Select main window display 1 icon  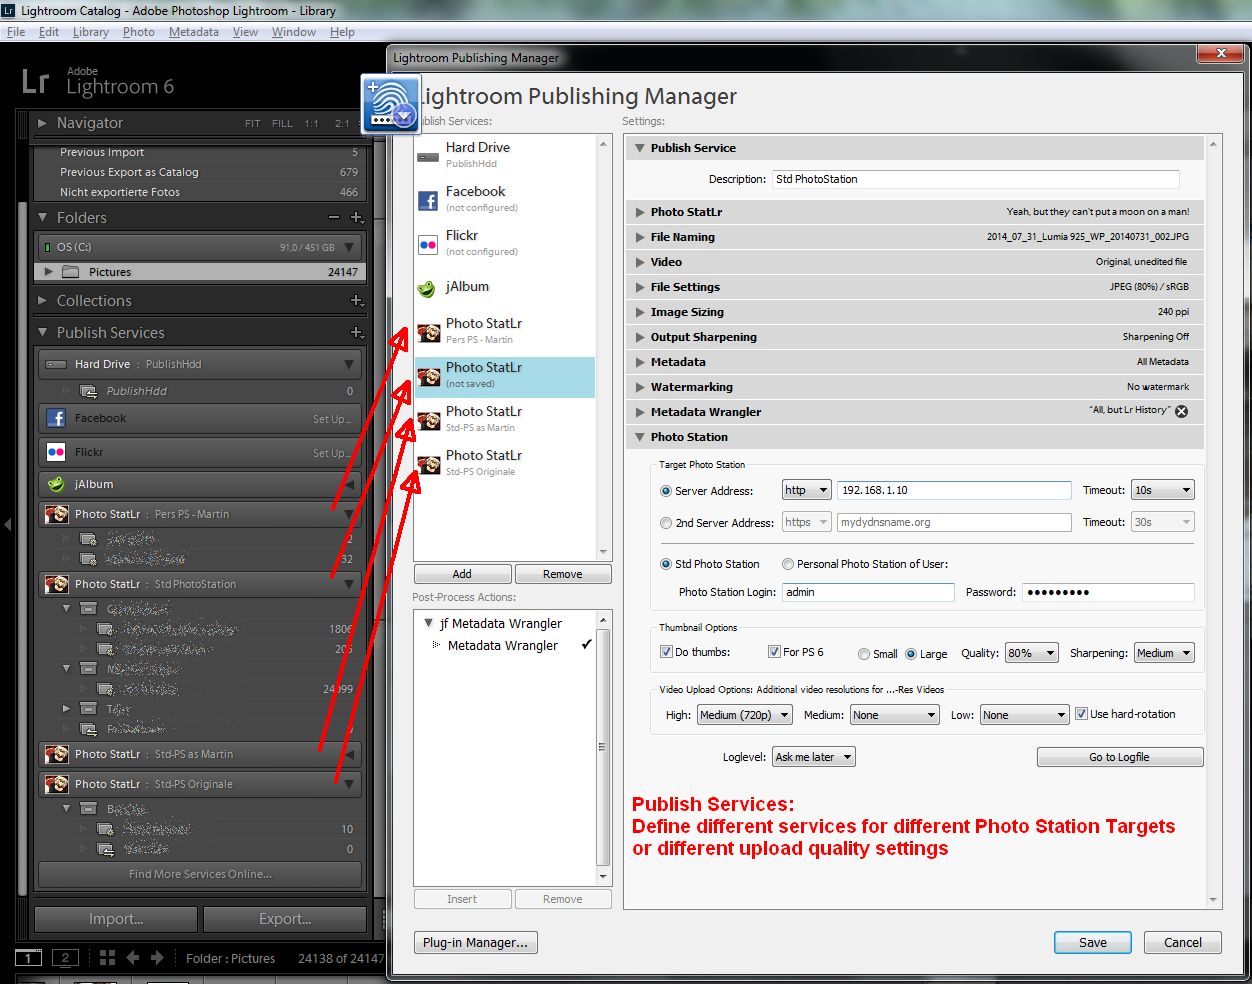pyautogui.click(x=29, y=958)
